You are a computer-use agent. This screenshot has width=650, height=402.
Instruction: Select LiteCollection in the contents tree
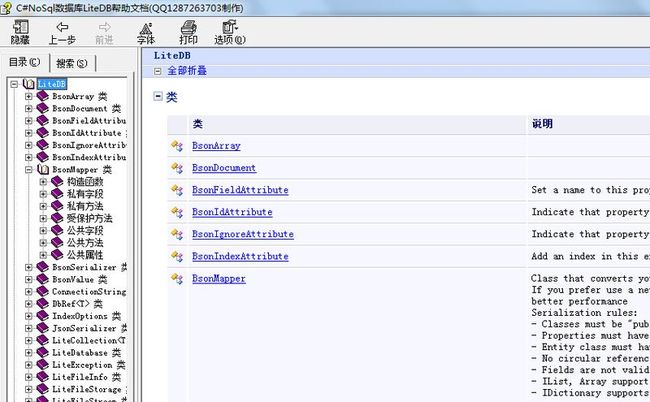pos(89,341)
